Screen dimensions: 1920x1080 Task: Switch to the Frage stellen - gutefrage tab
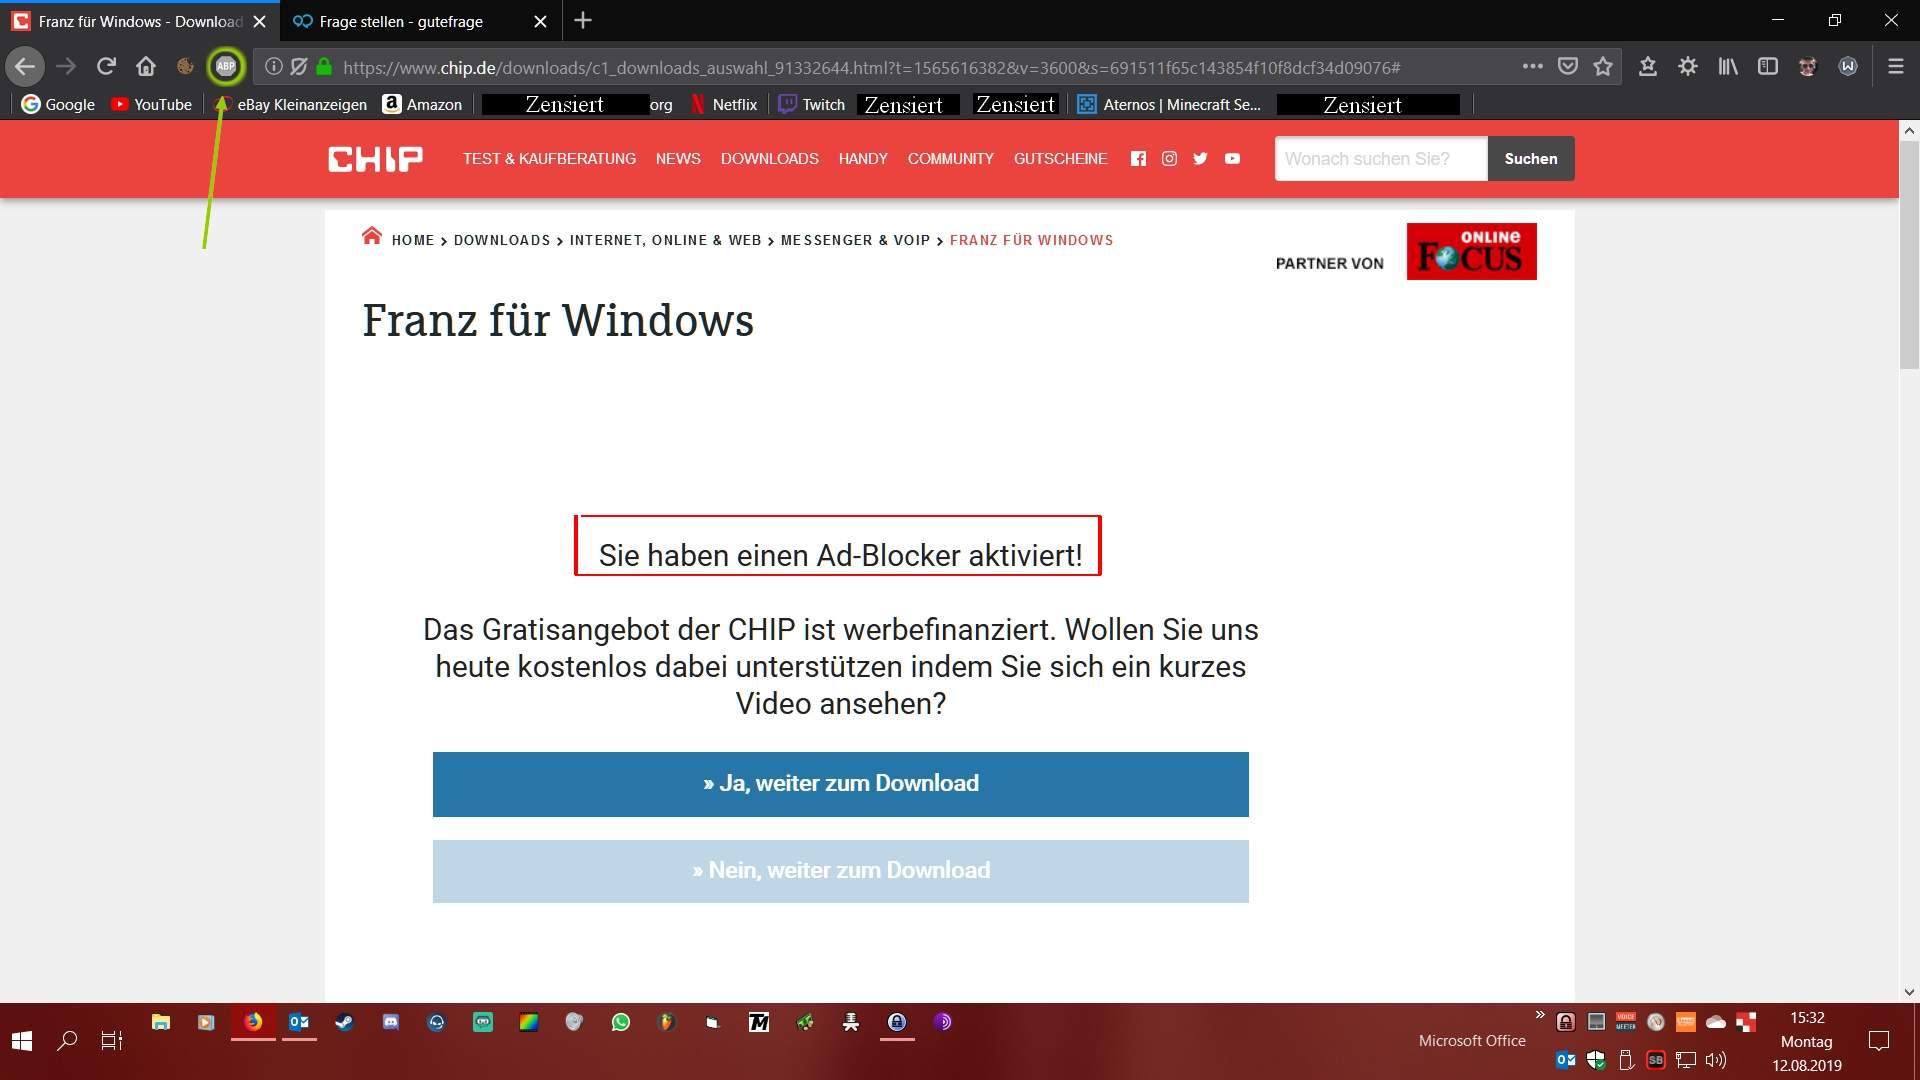(x=401, y=21)
